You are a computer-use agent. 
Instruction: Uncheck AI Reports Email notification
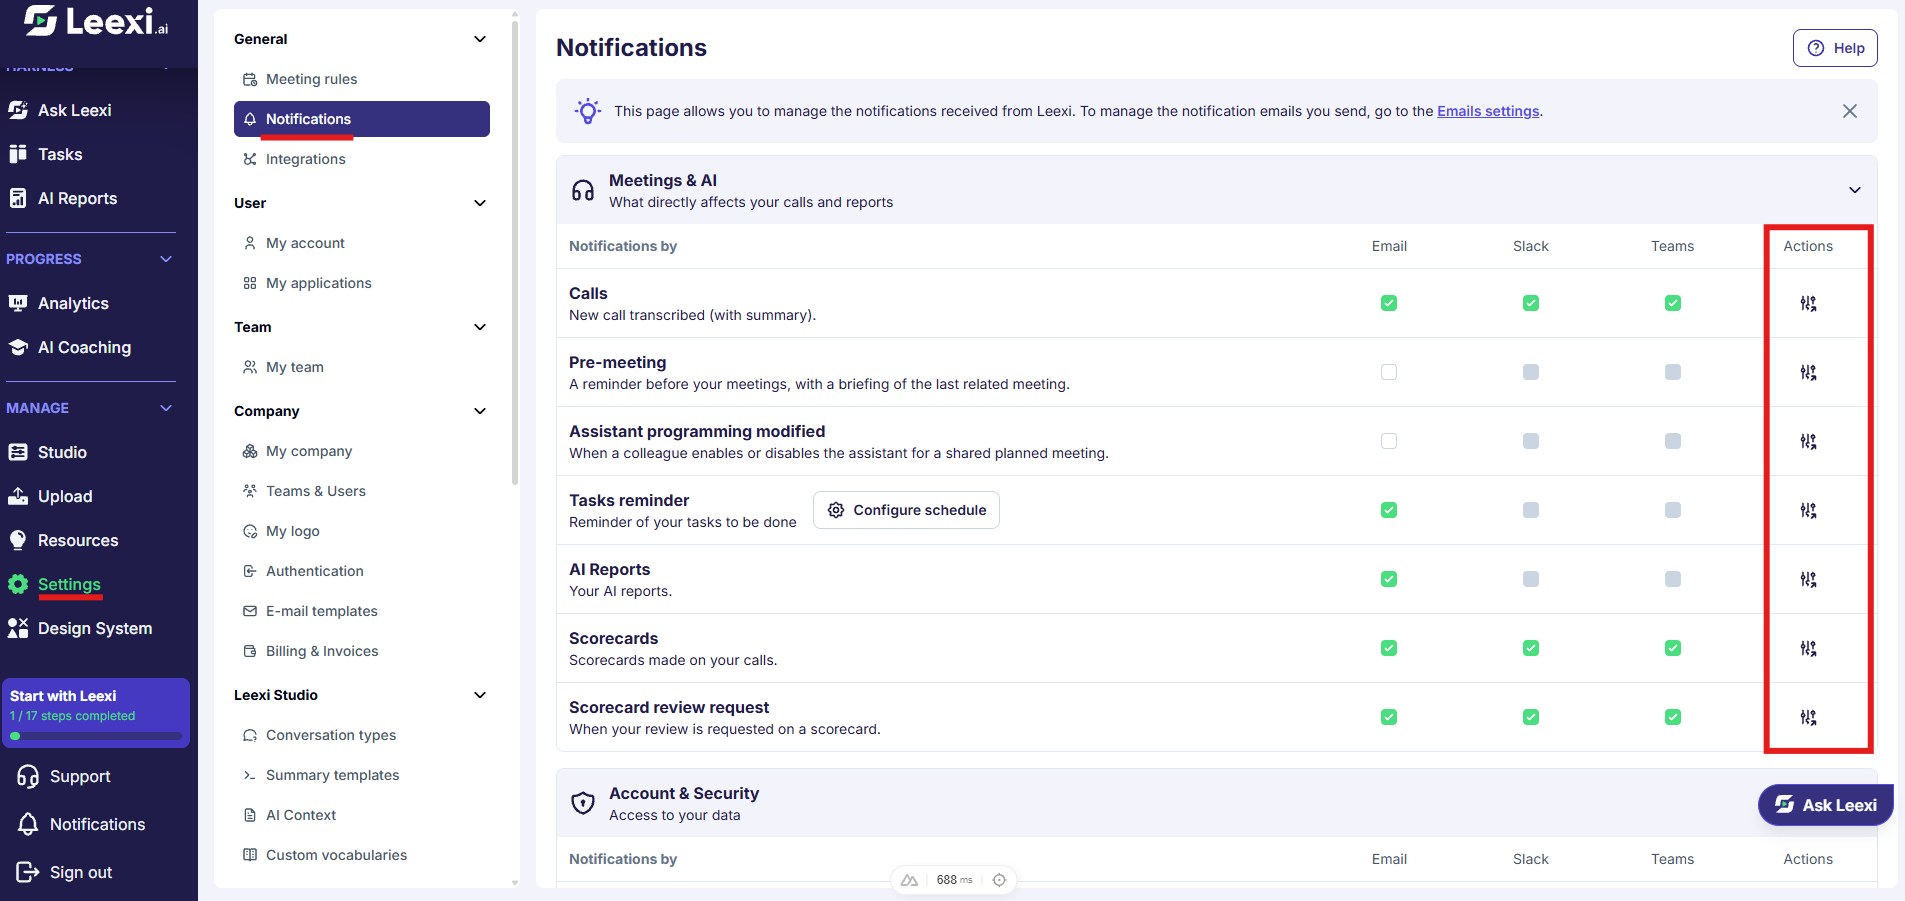coord(1389,579)
